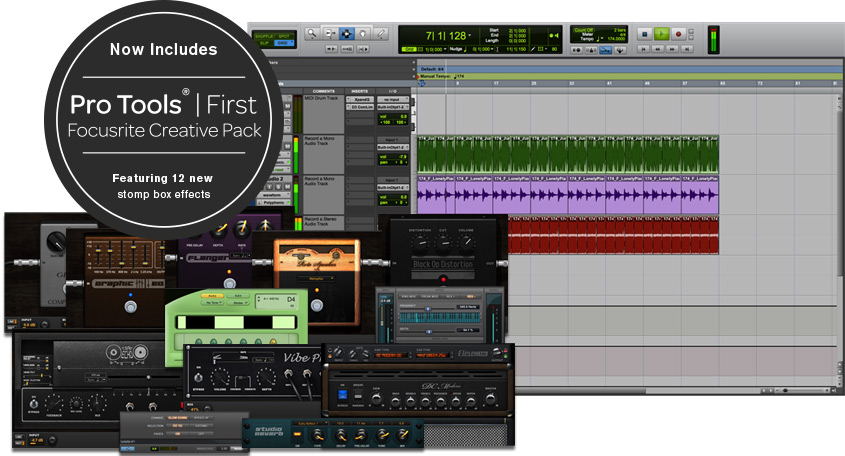Toggle Tab to Transients button
The width and height of the screenshot is (845, 456).
click(331, 49)
